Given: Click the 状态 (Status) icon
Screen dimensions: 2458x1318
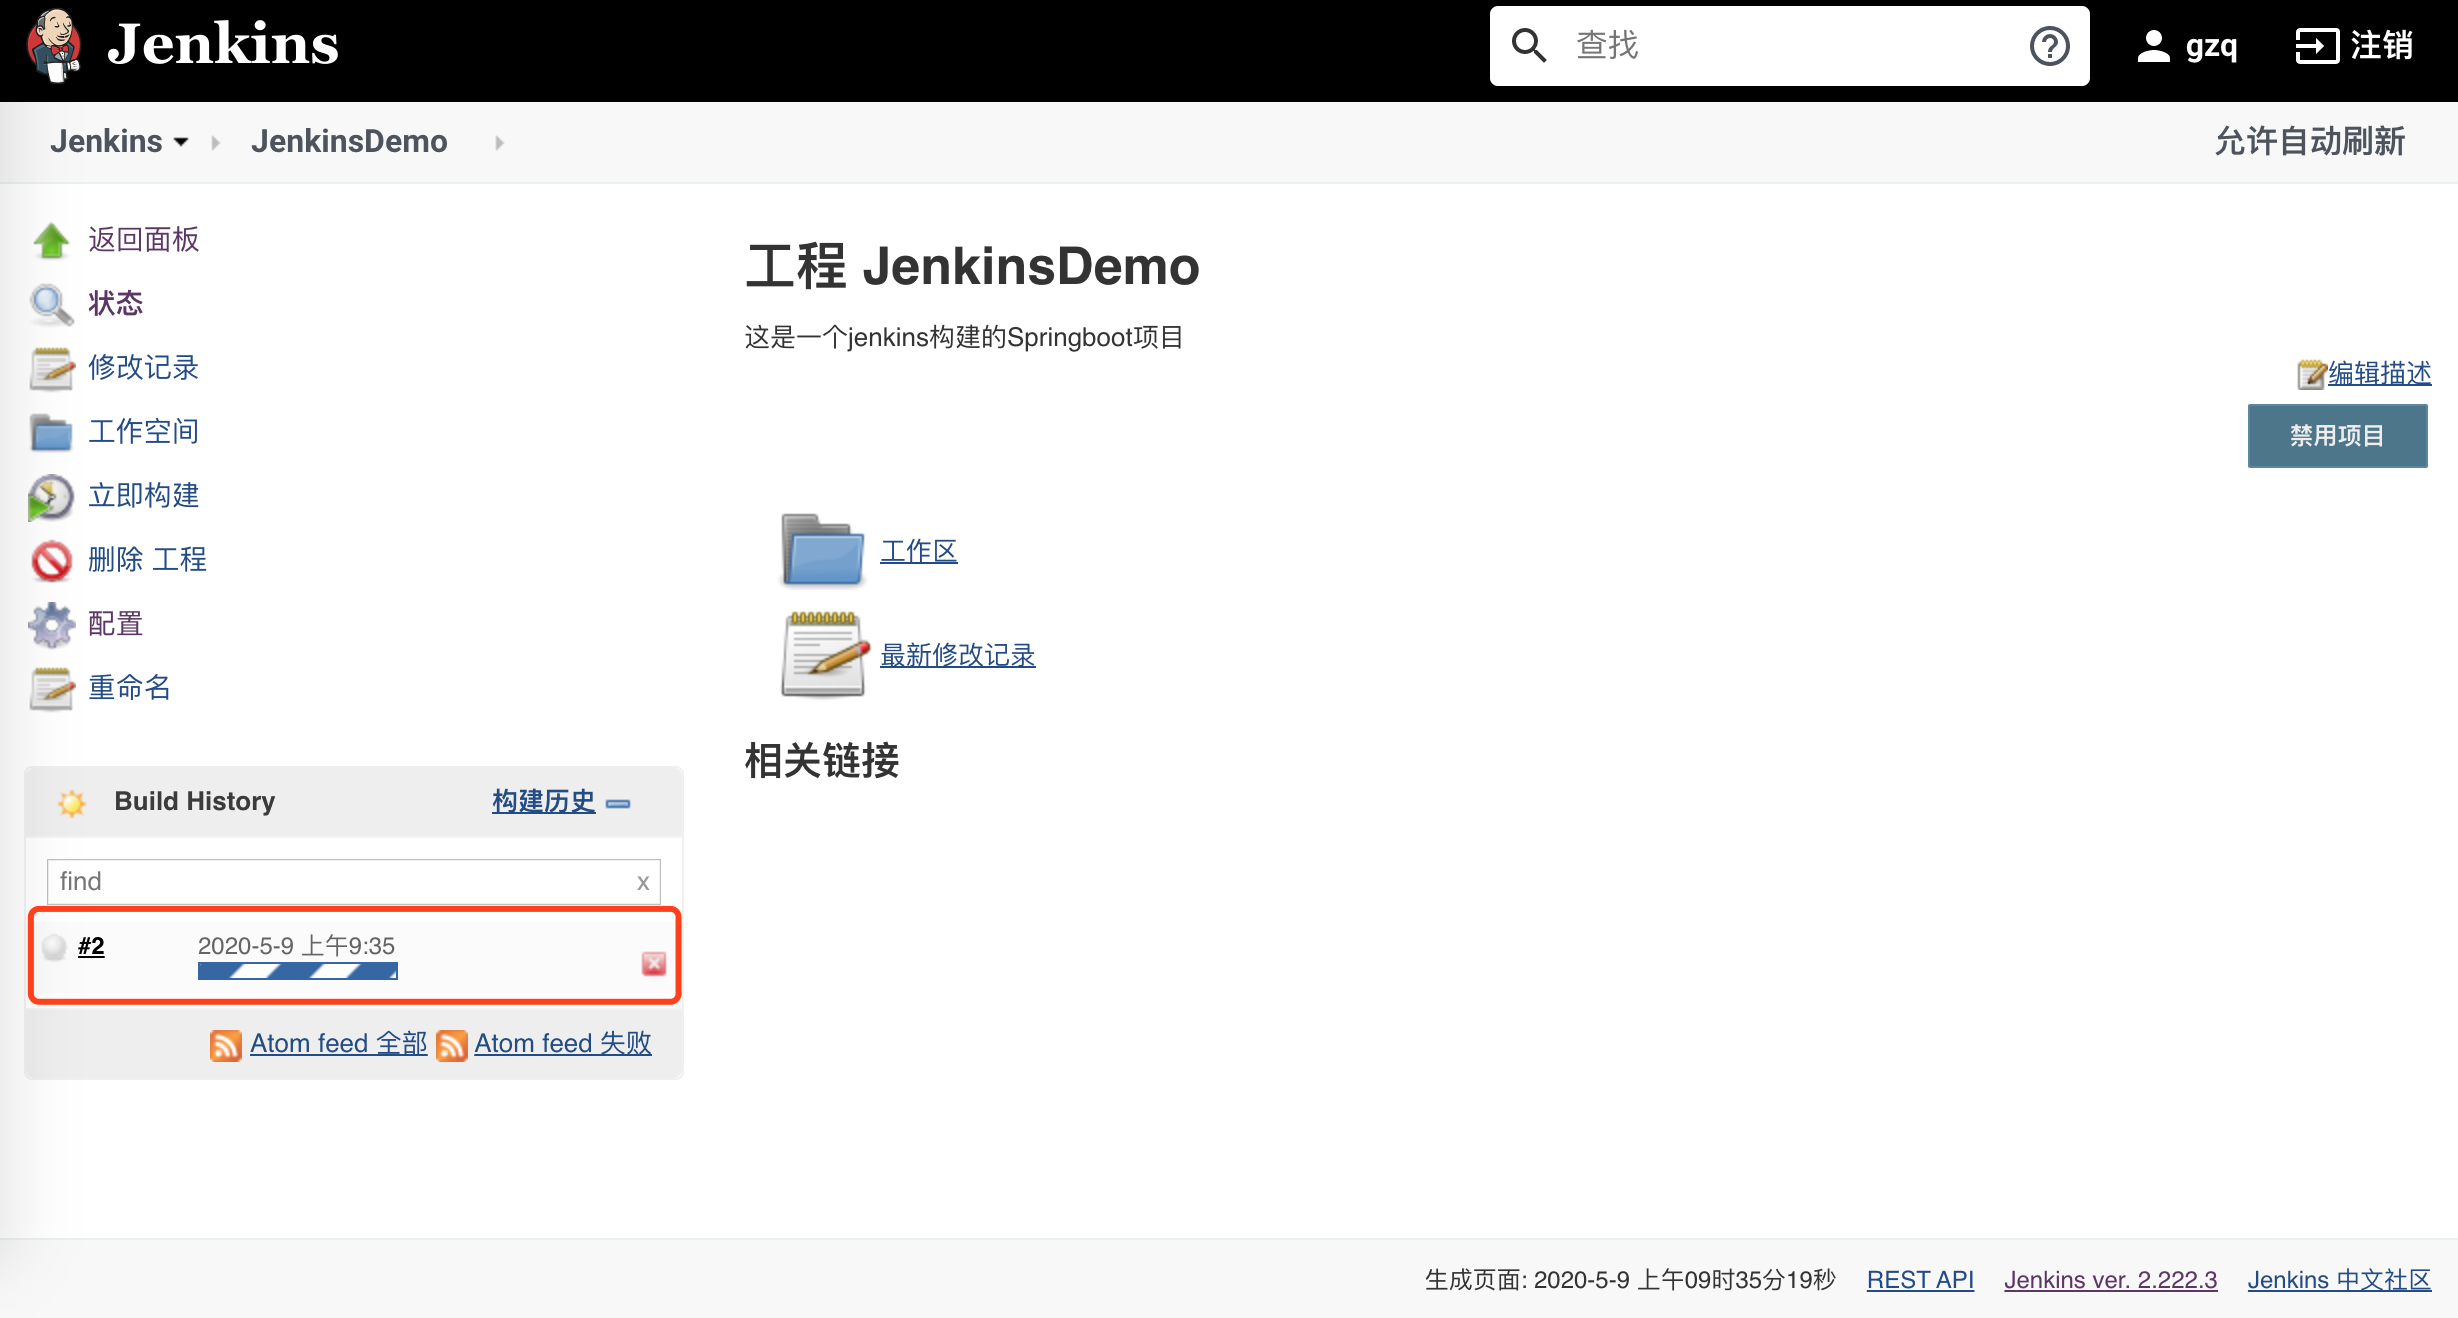Looking at the screenshot, I should [50, 302].
